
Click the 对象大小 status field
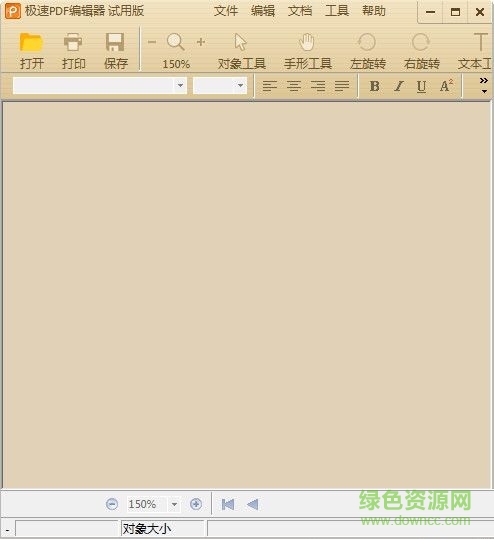coord(162,529)
